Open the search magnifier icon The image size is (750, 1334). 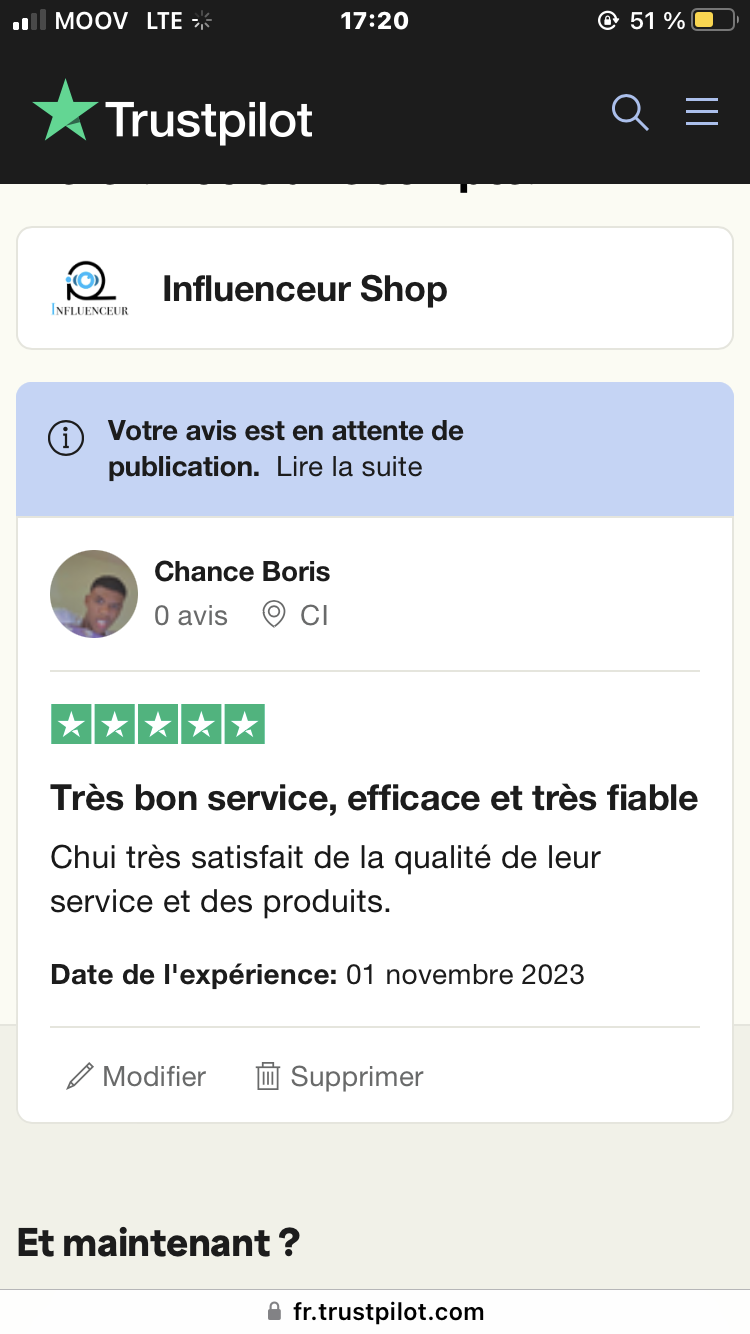tap(629, 112)
